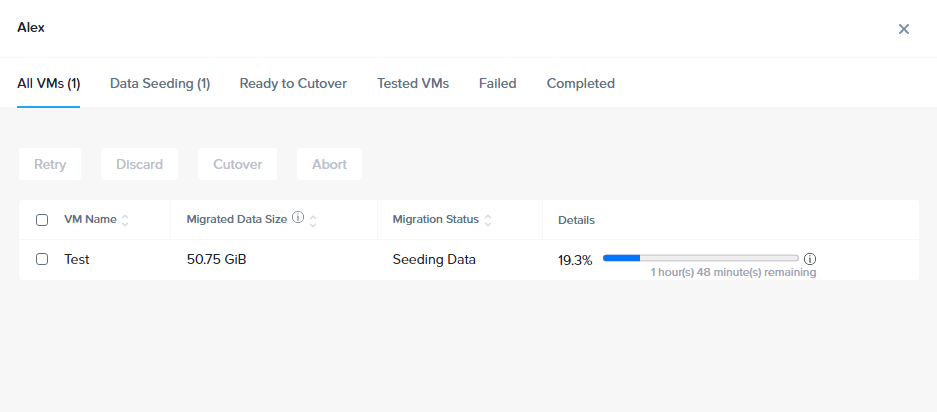Click the Retry button
Viewport: 937px width, 412px height.
point(50,164)
